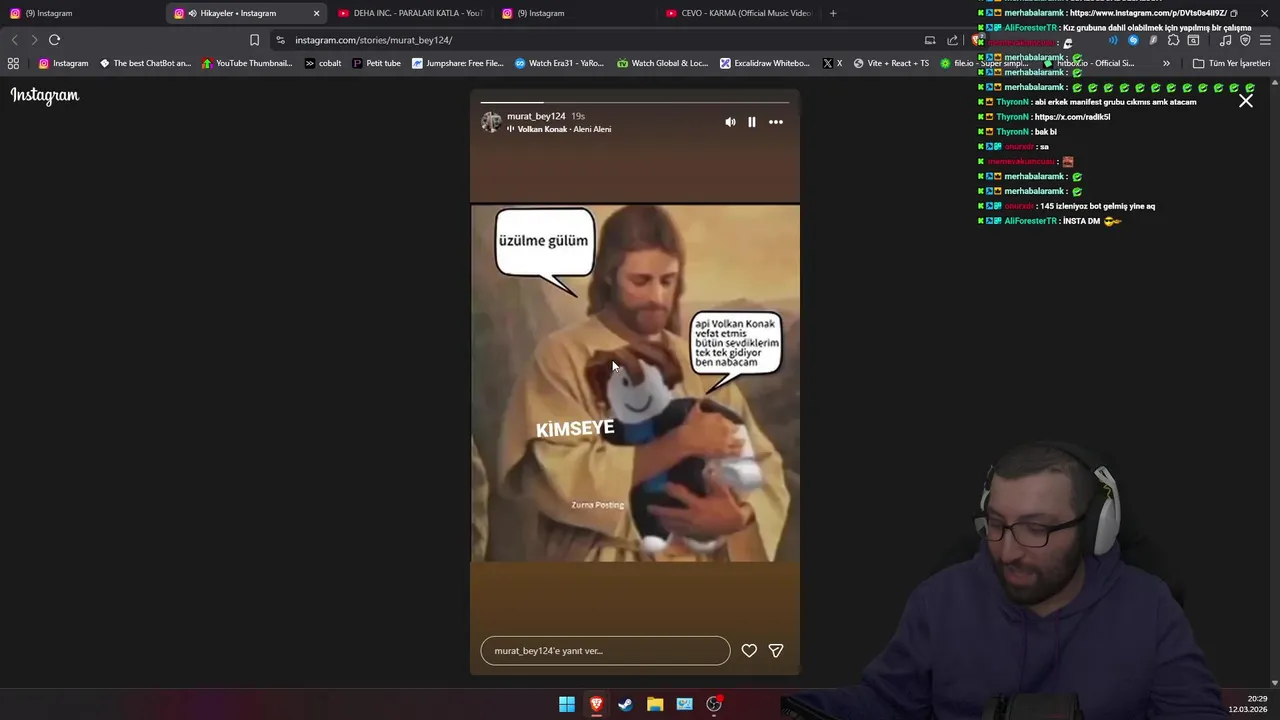The width and height of the screenshot is (1280, 720).
Task: Open the Volkan Konak · Aleni Aleni music link
Action: coord(564,129)
